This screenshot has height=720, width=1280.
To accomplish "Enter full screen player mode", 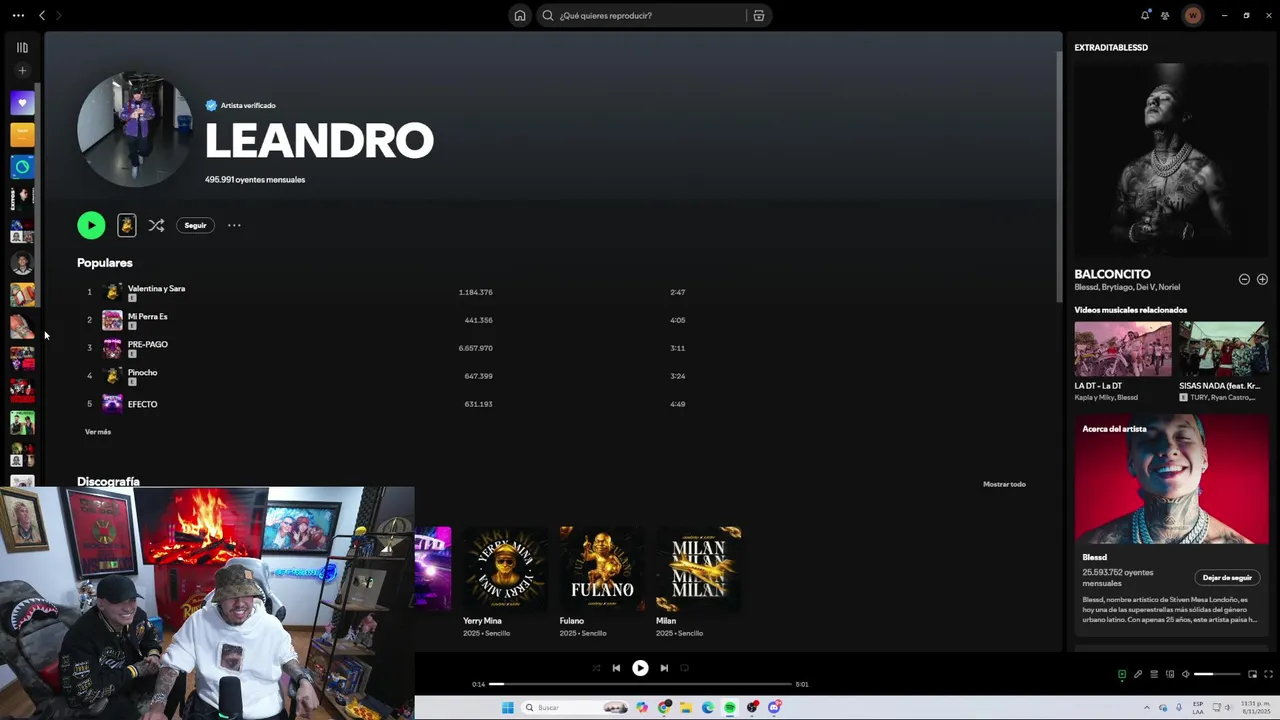I will coord(1268,674).
